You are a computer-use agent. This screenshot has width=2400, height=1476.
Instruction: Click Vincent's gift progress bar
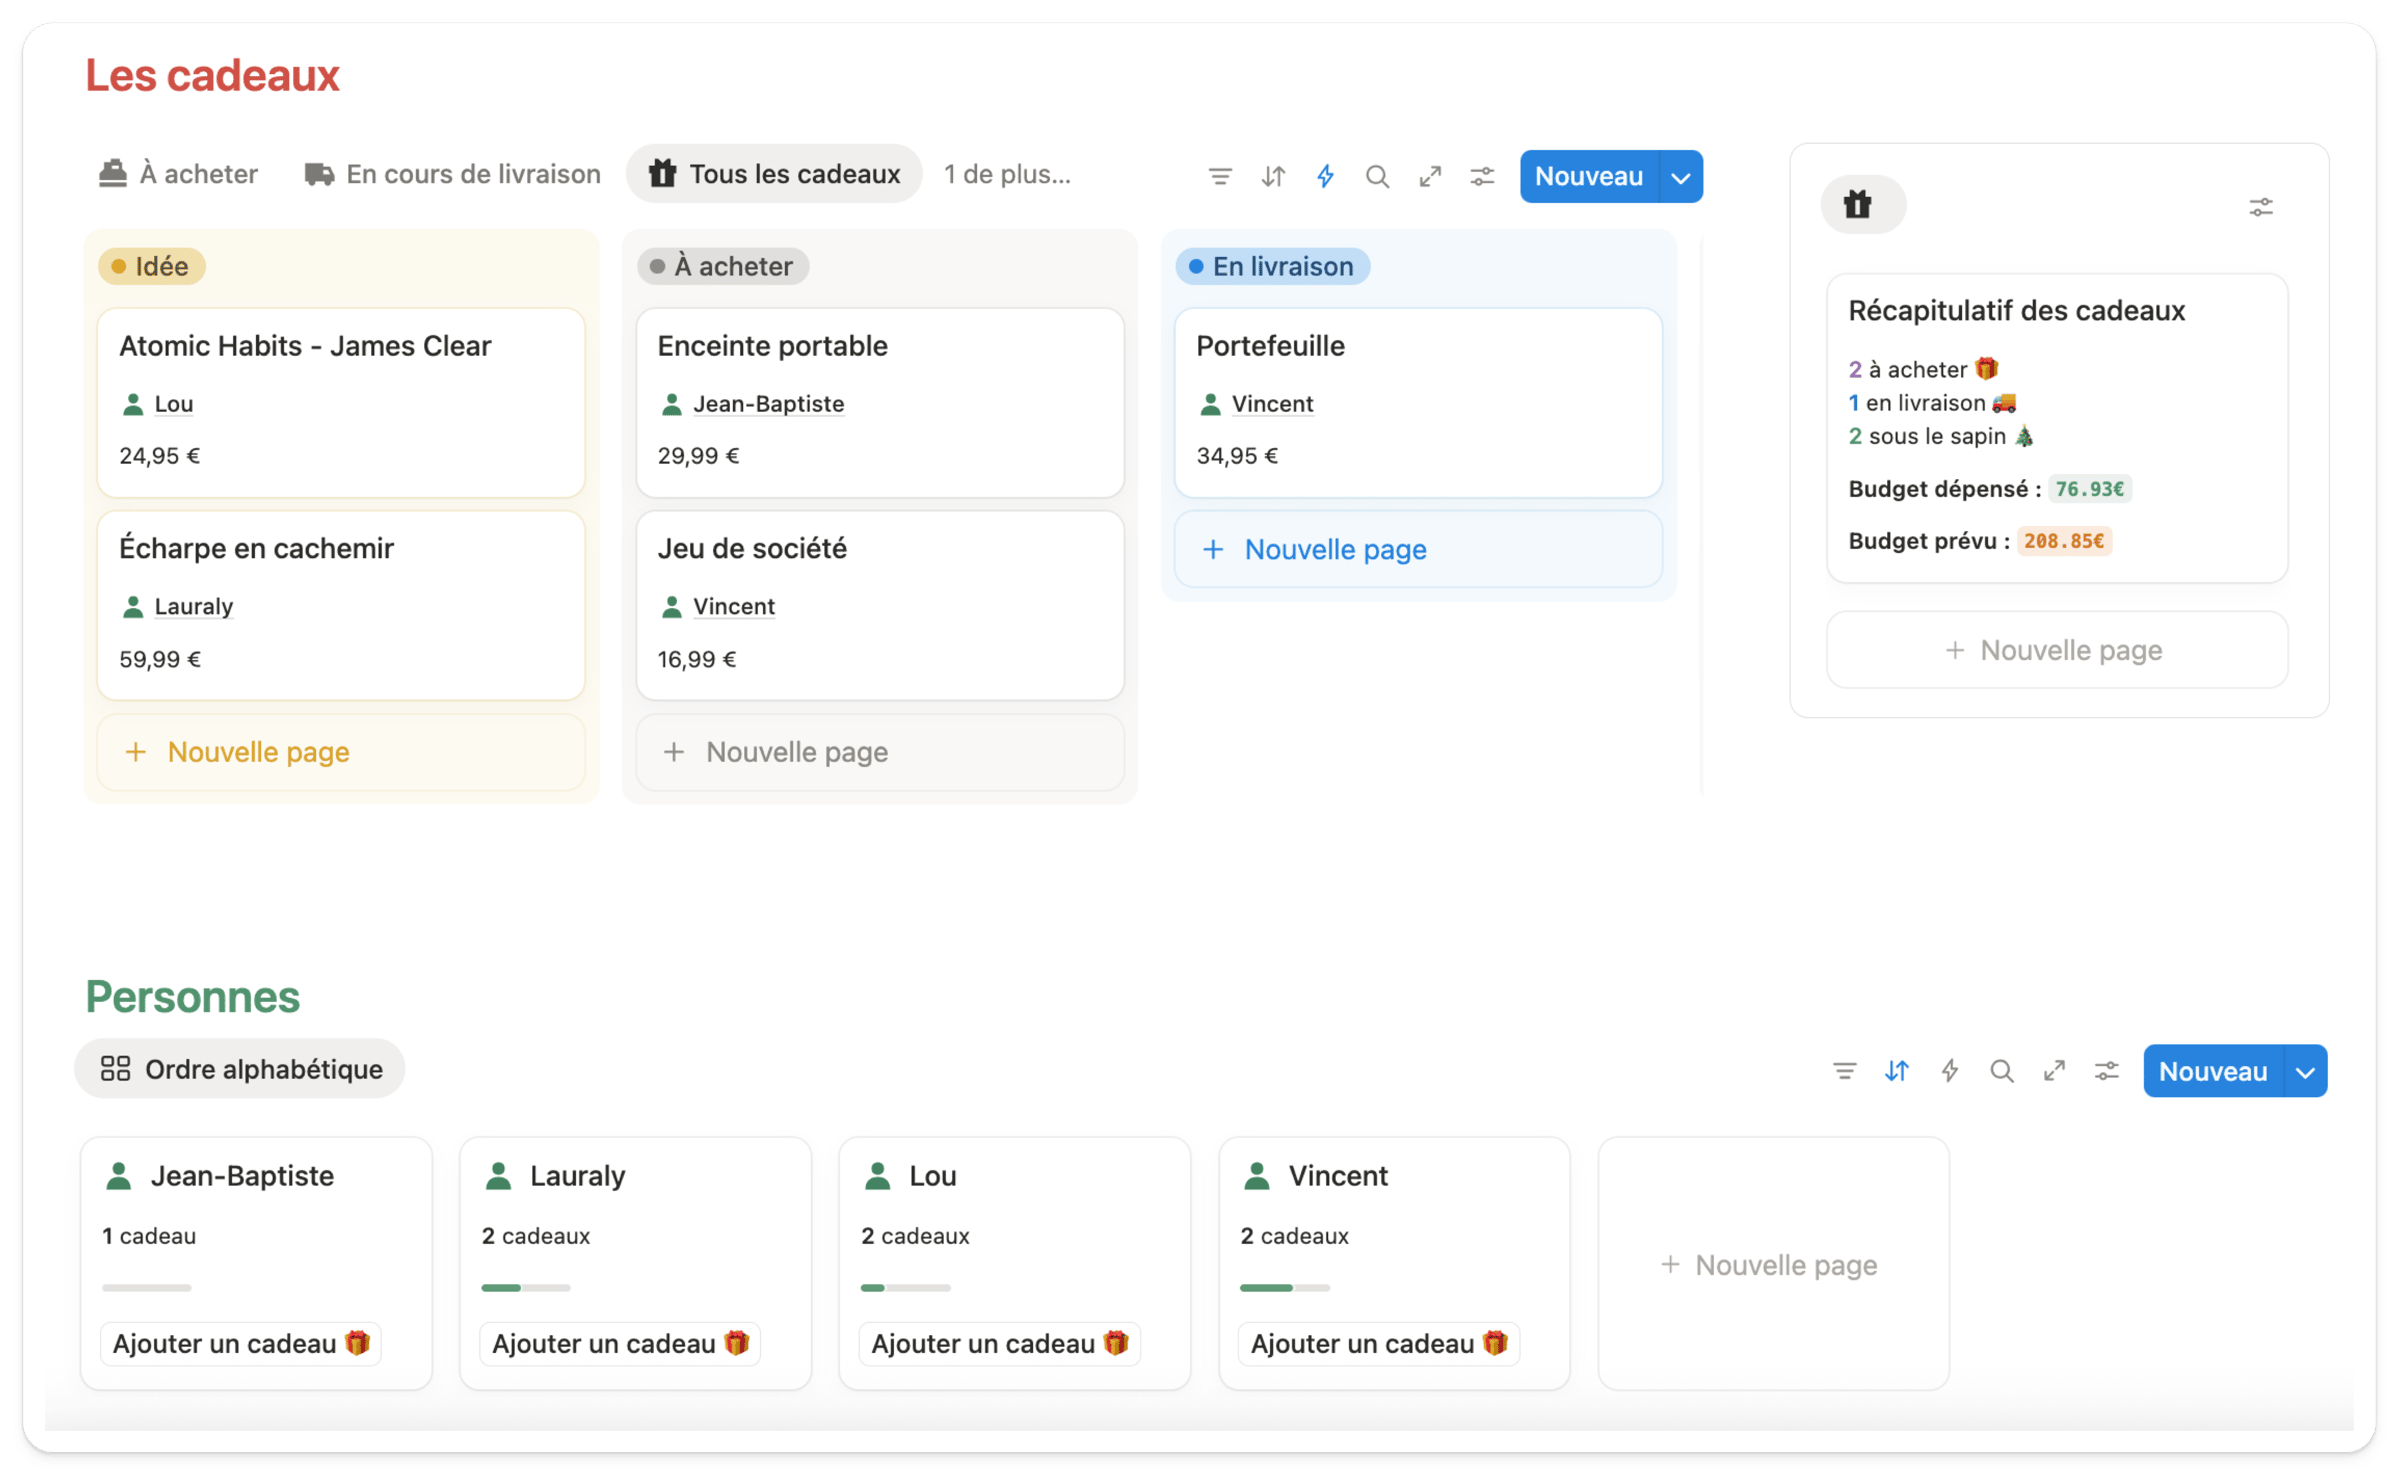pos(1284,1288)
